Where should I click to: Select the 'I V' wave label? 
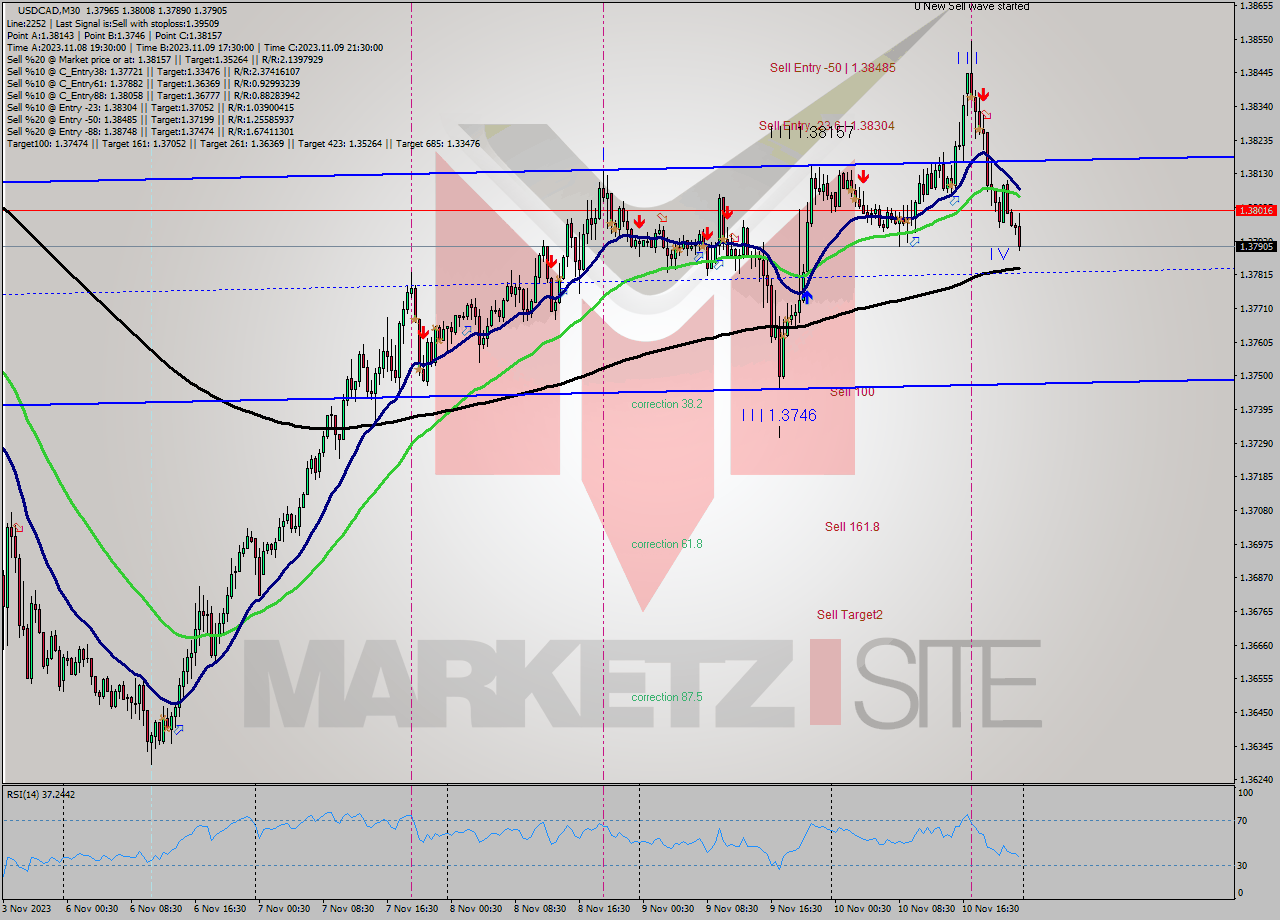point(999,254)
